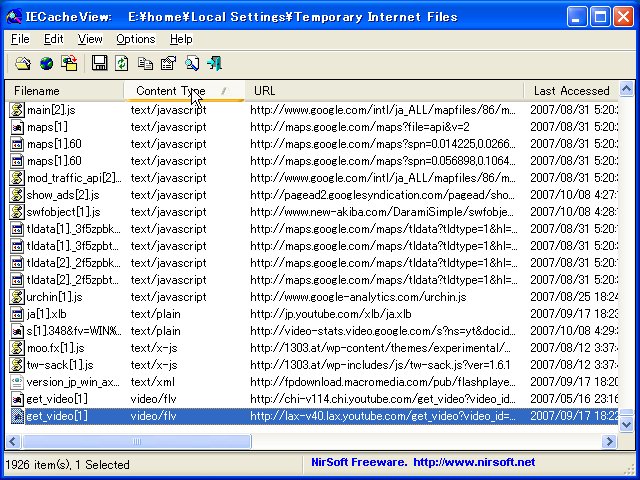Select the tldata[1]._3f5zpbt... file row
Screen dimensions: 640x480
pyautogui.click(x=313, y=246)
